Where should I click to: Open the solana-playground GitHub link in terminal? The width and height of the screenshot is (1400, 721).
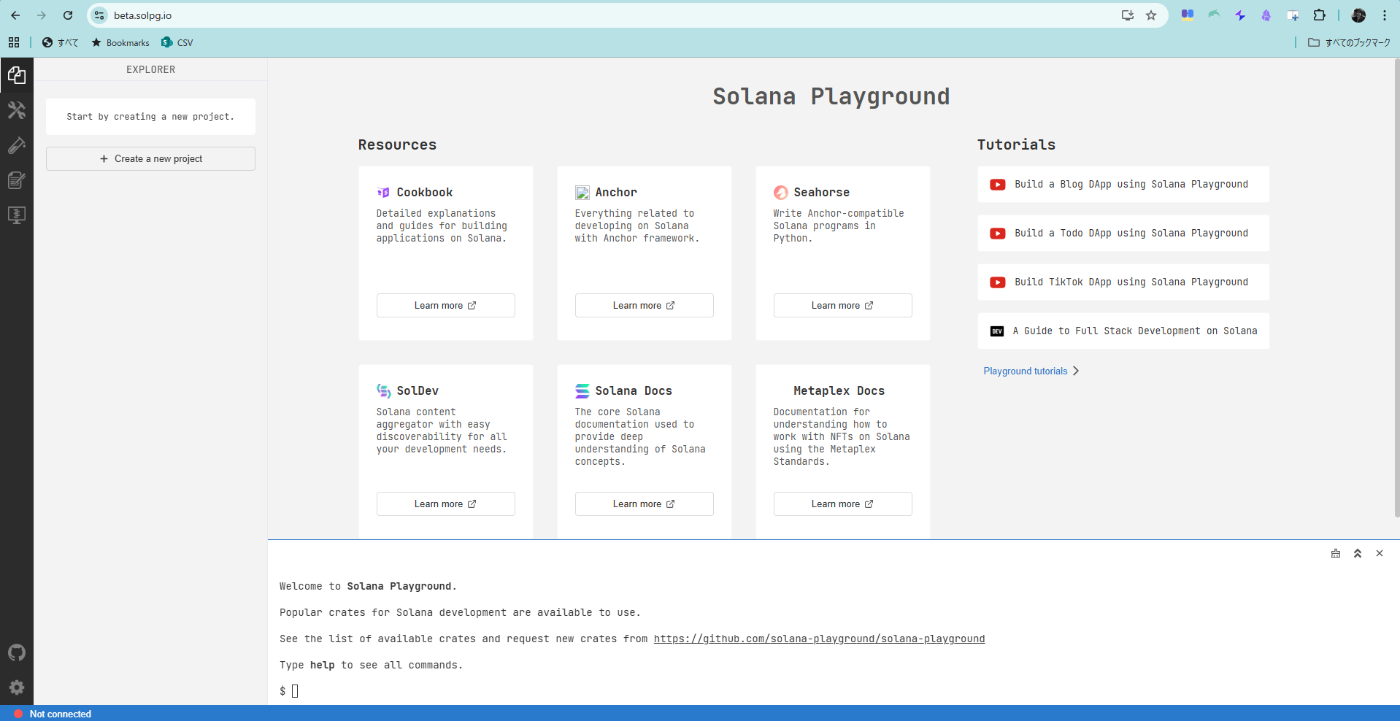click(x=819, y=639)
